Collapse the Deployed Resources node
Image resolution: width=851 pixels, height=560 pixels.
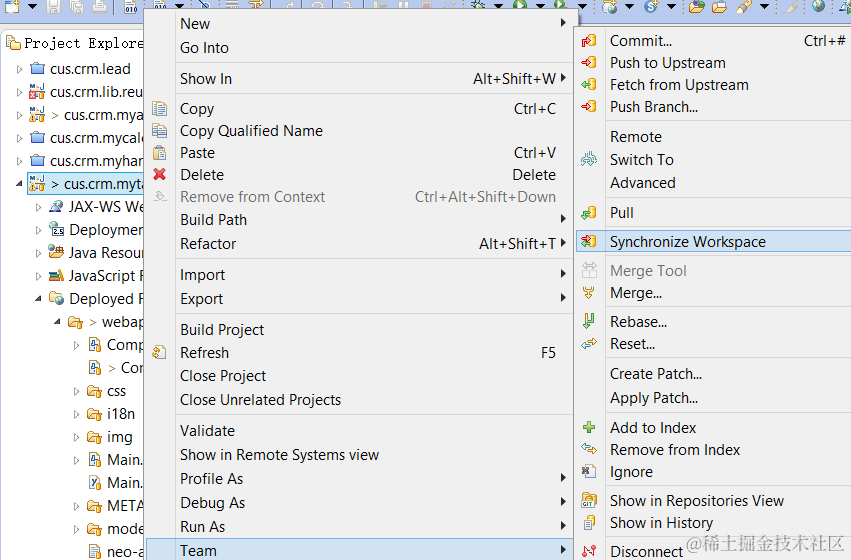(38, 299)
